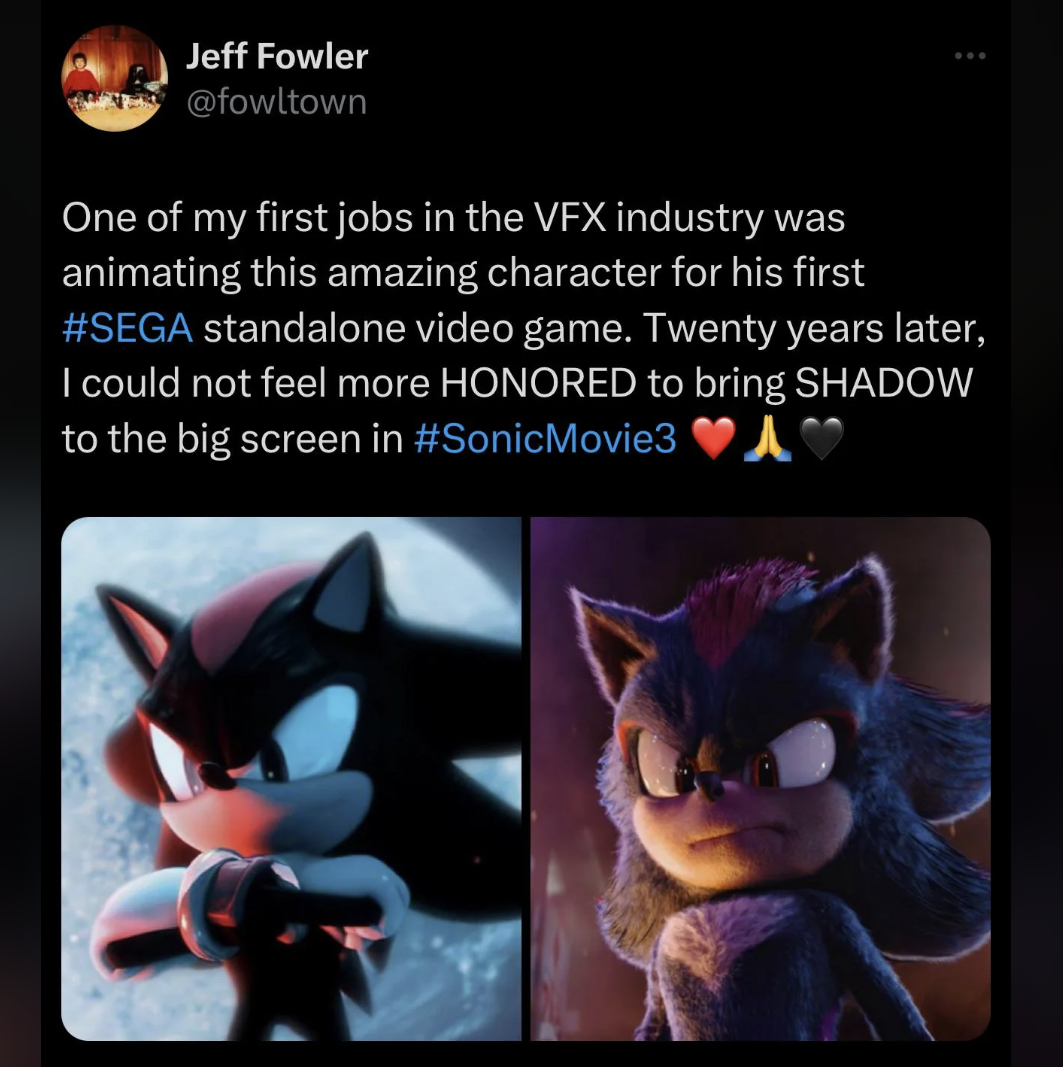This screenshot has width=1063, height=1067.
Task: Click Jeff Fowler's profile avatar
Action: pos(115,78)
